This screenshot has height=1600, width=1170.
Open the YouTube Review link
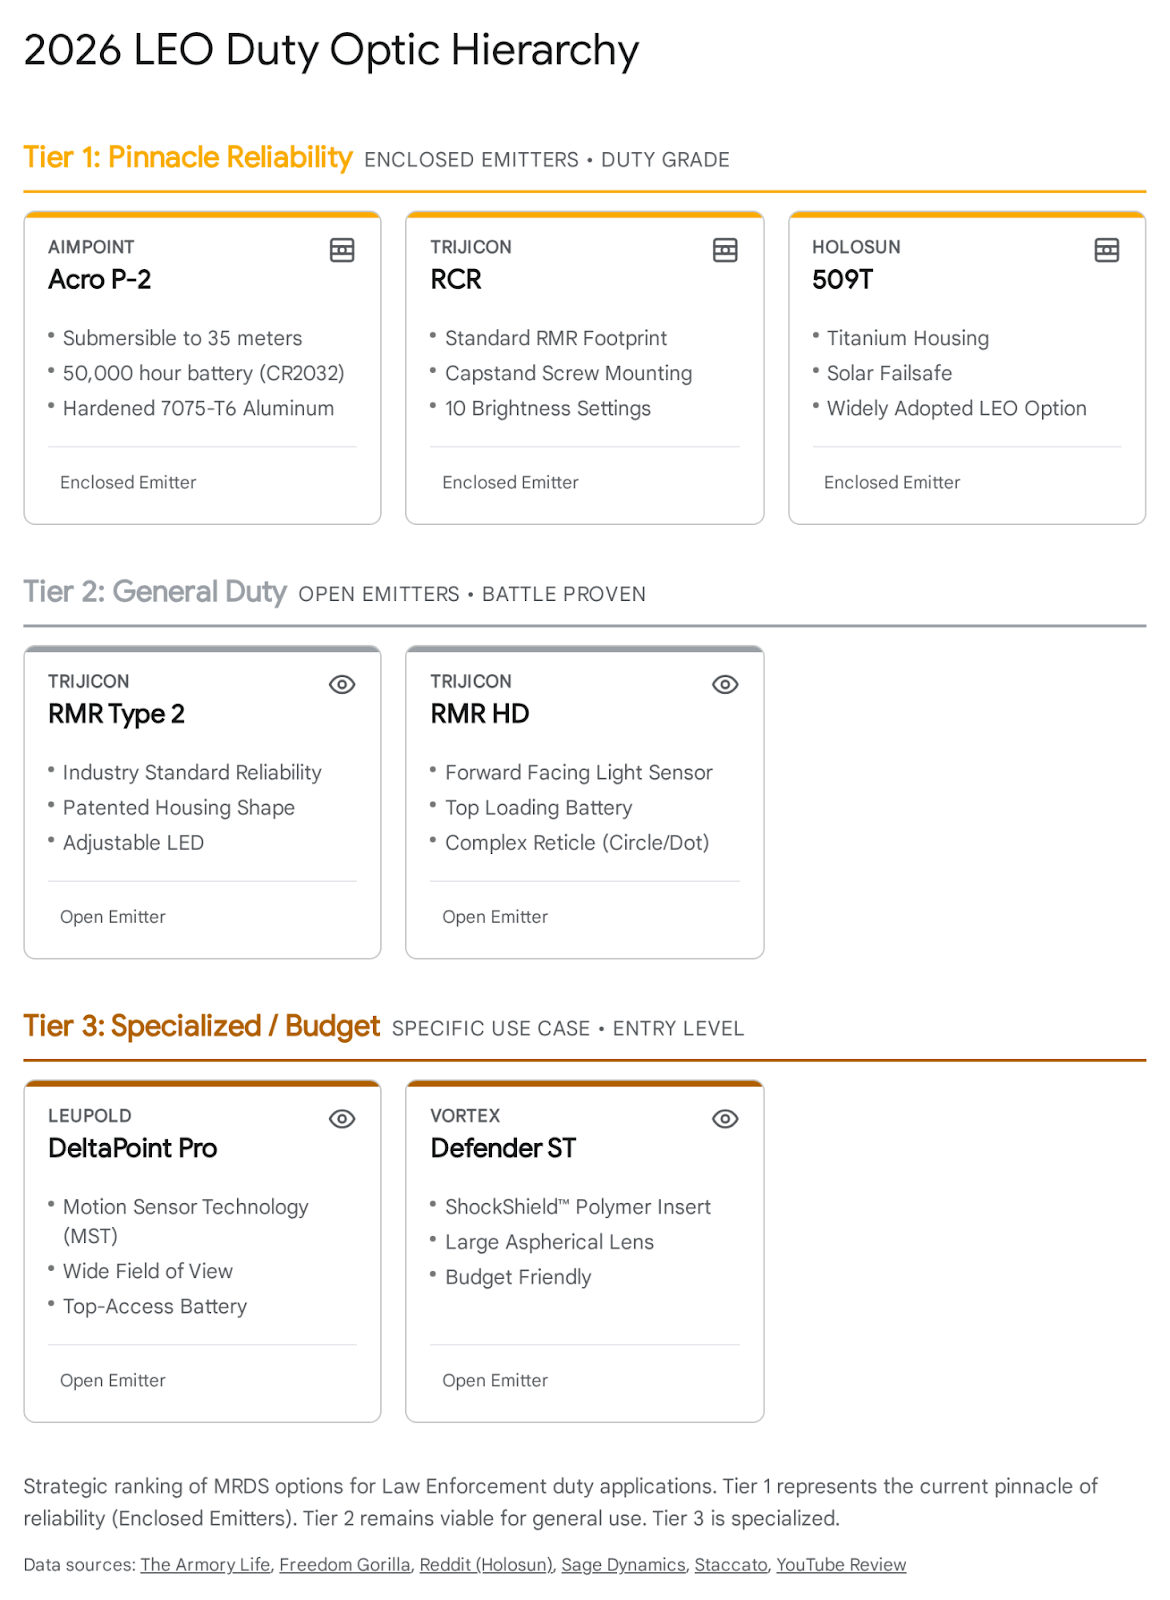841,1565
